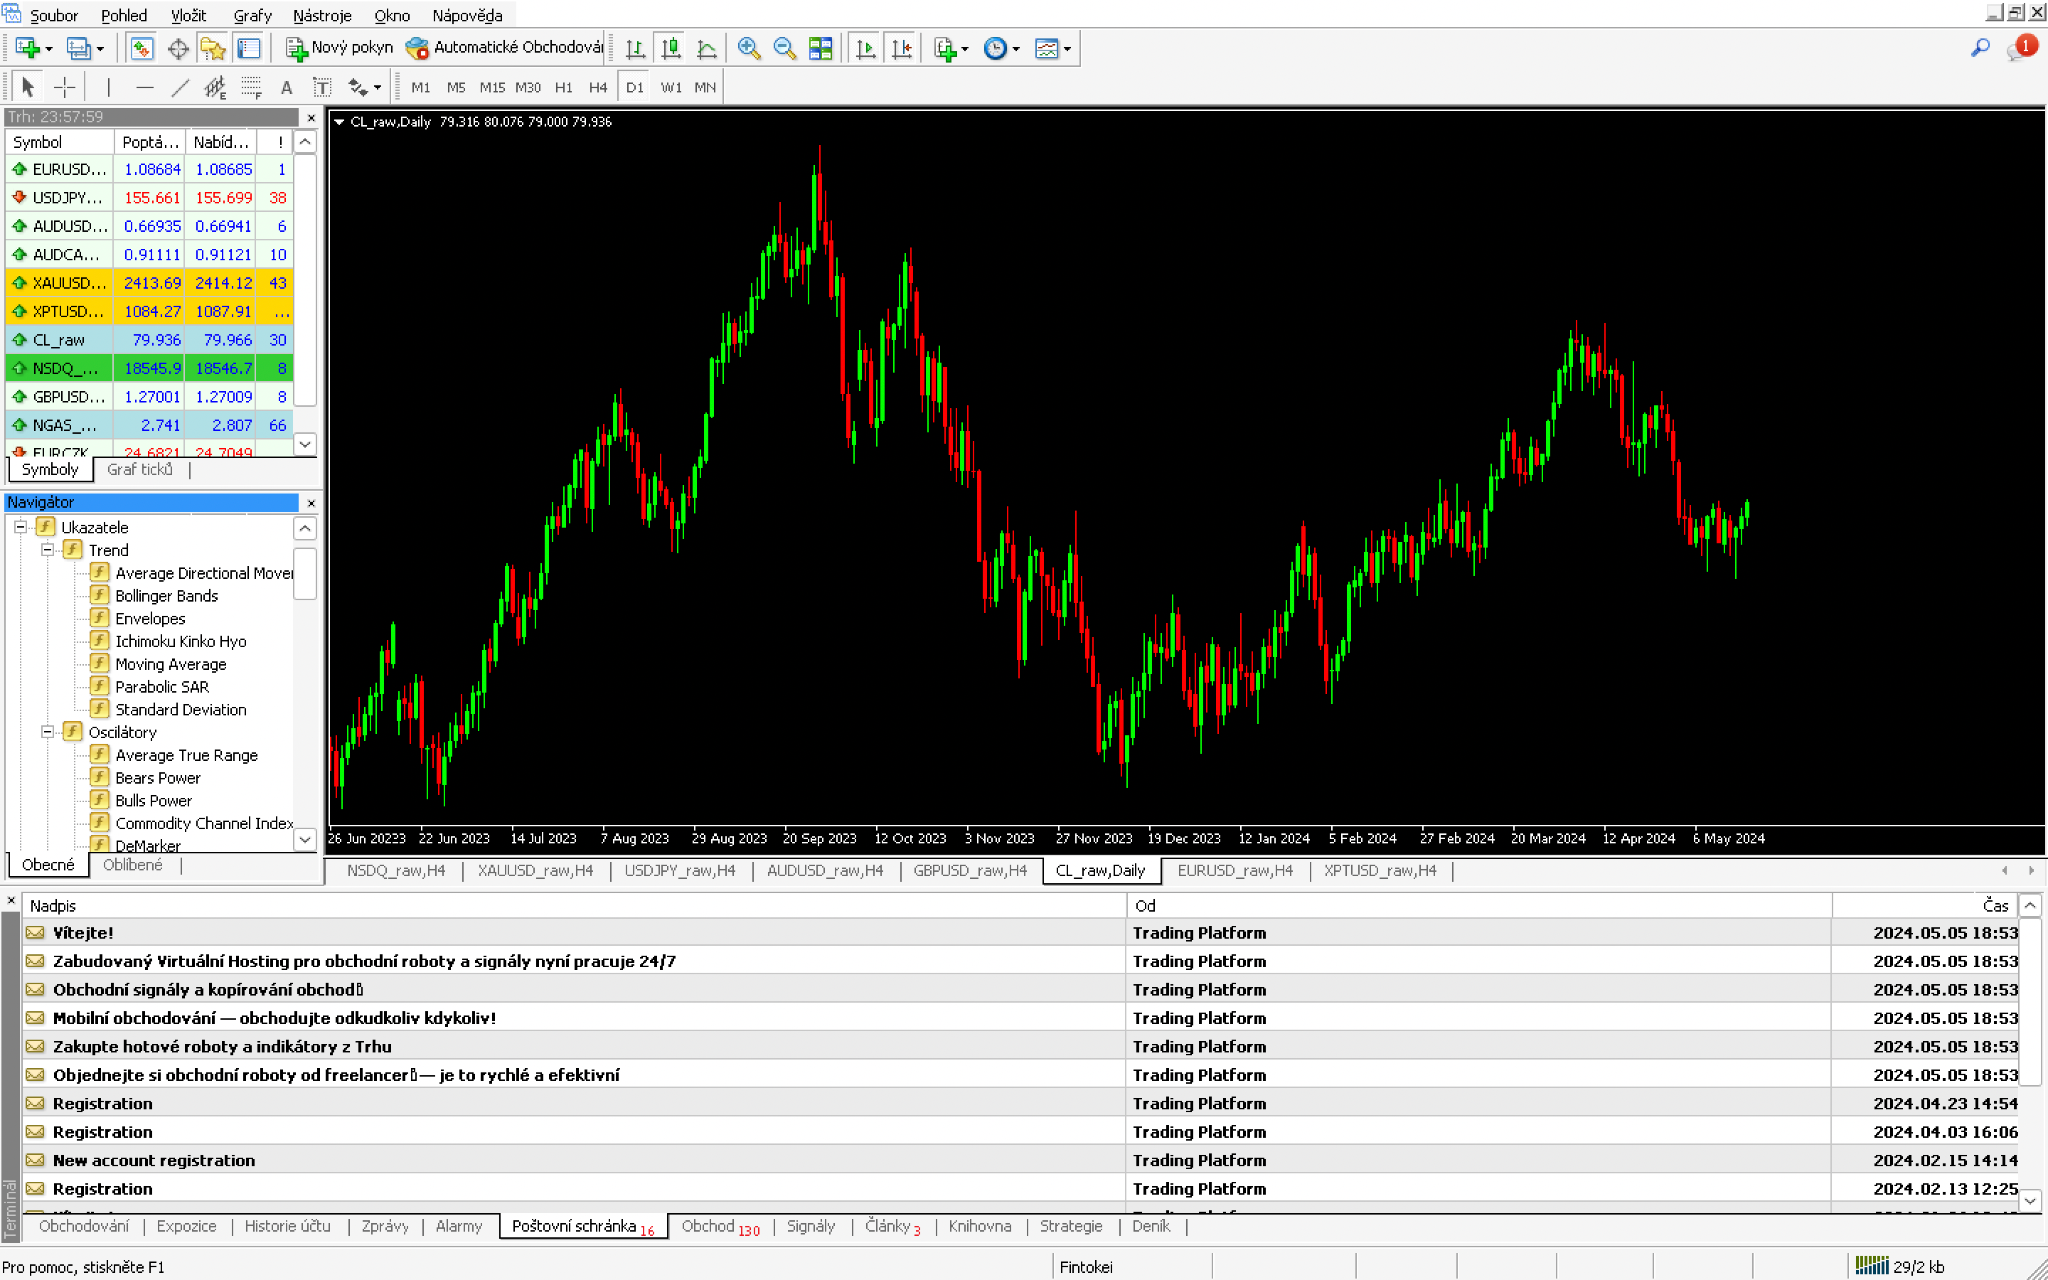Select the crosshair tool
The image size is (2048, 1280).
64,87
